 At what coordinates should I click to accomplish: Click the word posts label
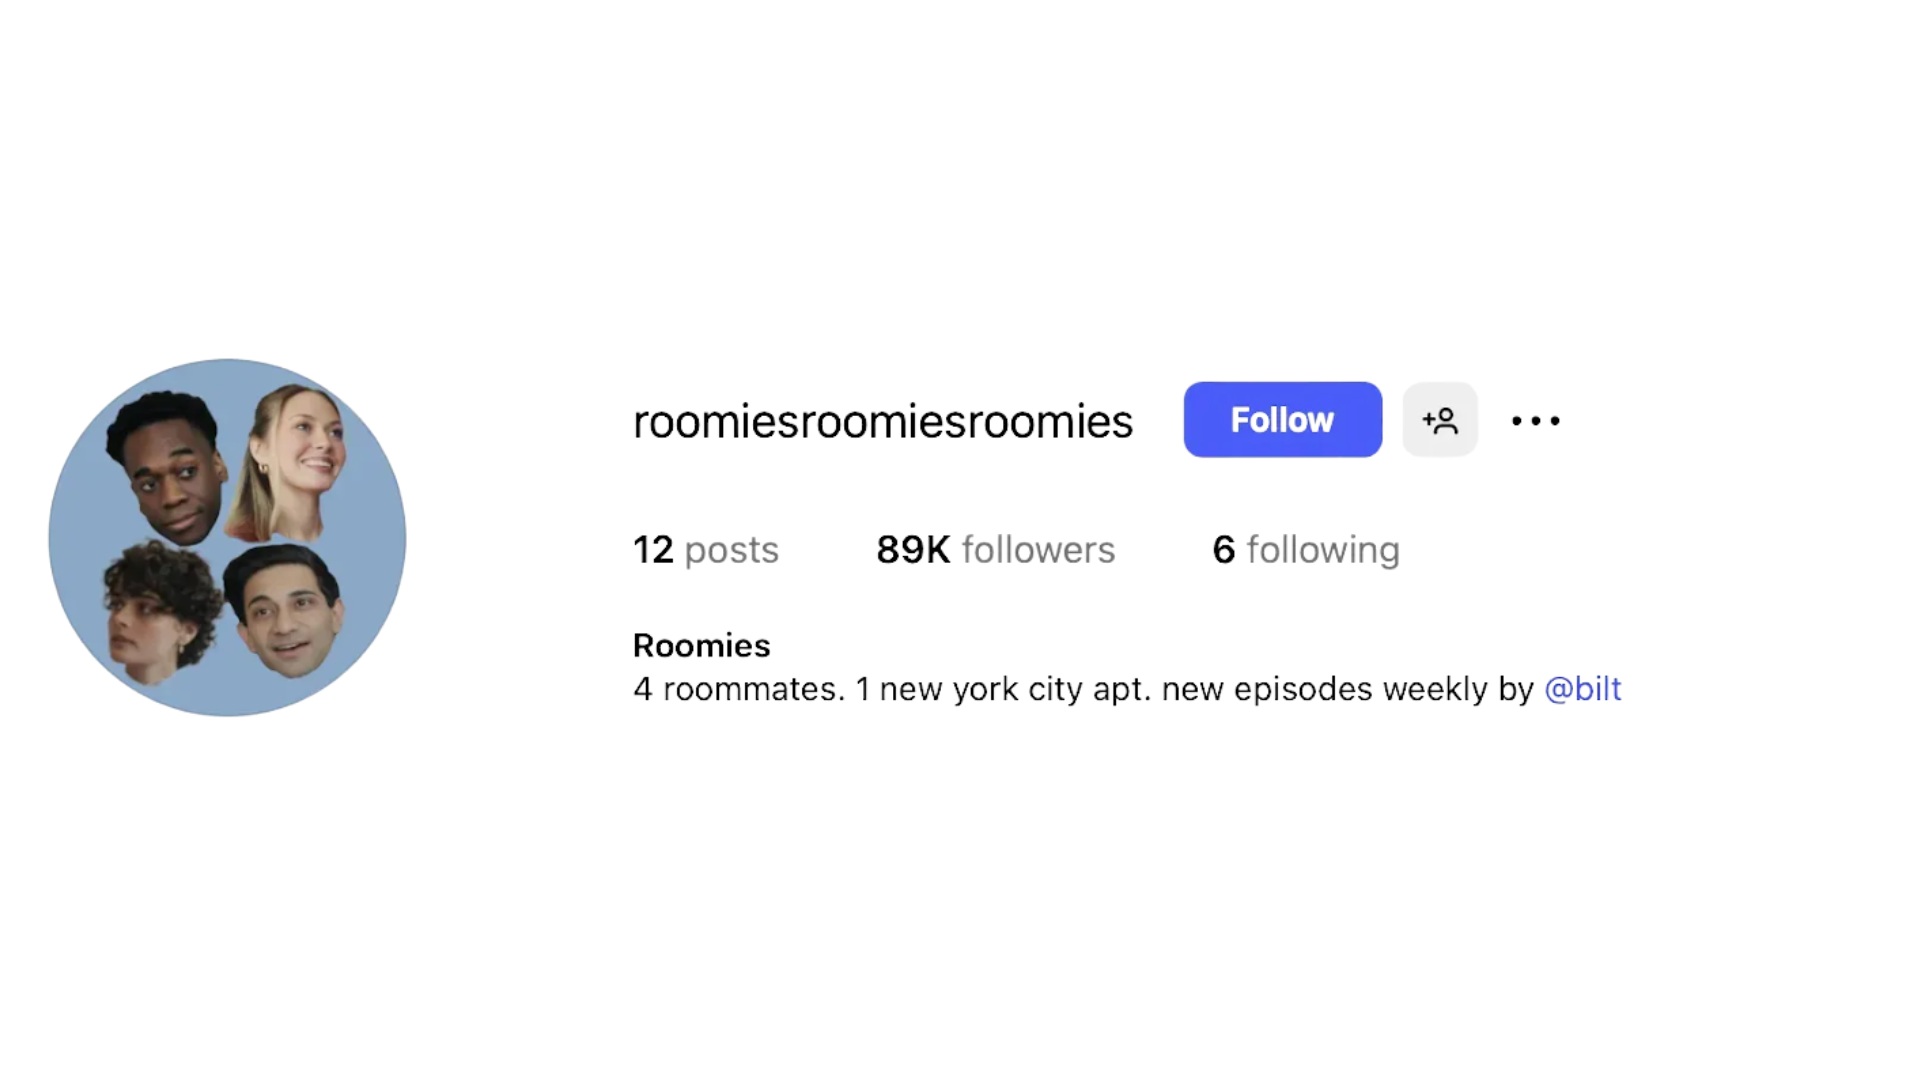pyautogui.click(x=732, y=552)
